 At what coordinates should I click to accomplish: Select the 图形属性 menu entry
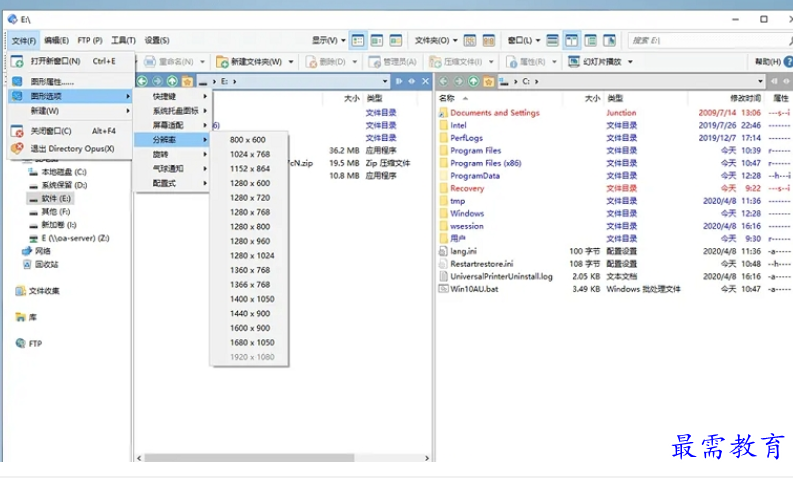(x=71, y=81)
